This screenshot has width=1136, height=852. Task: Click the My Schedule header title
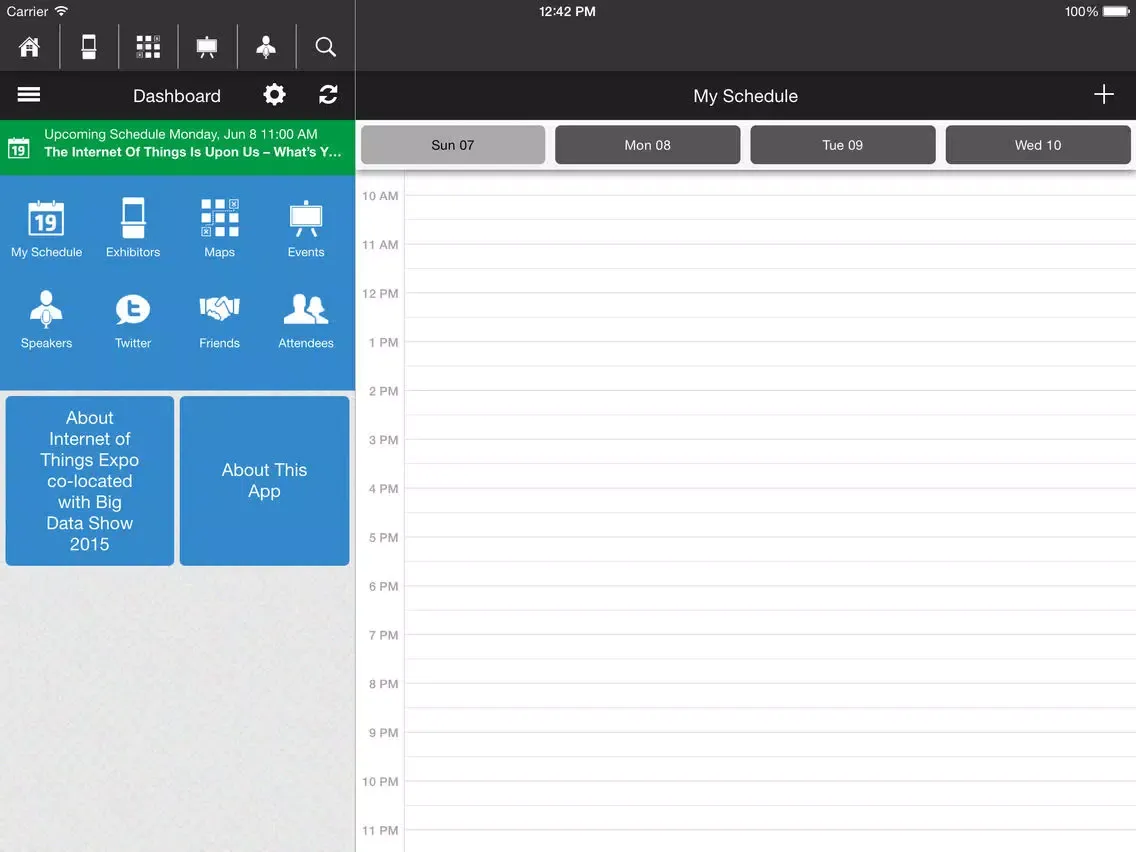tap(746, 96)
